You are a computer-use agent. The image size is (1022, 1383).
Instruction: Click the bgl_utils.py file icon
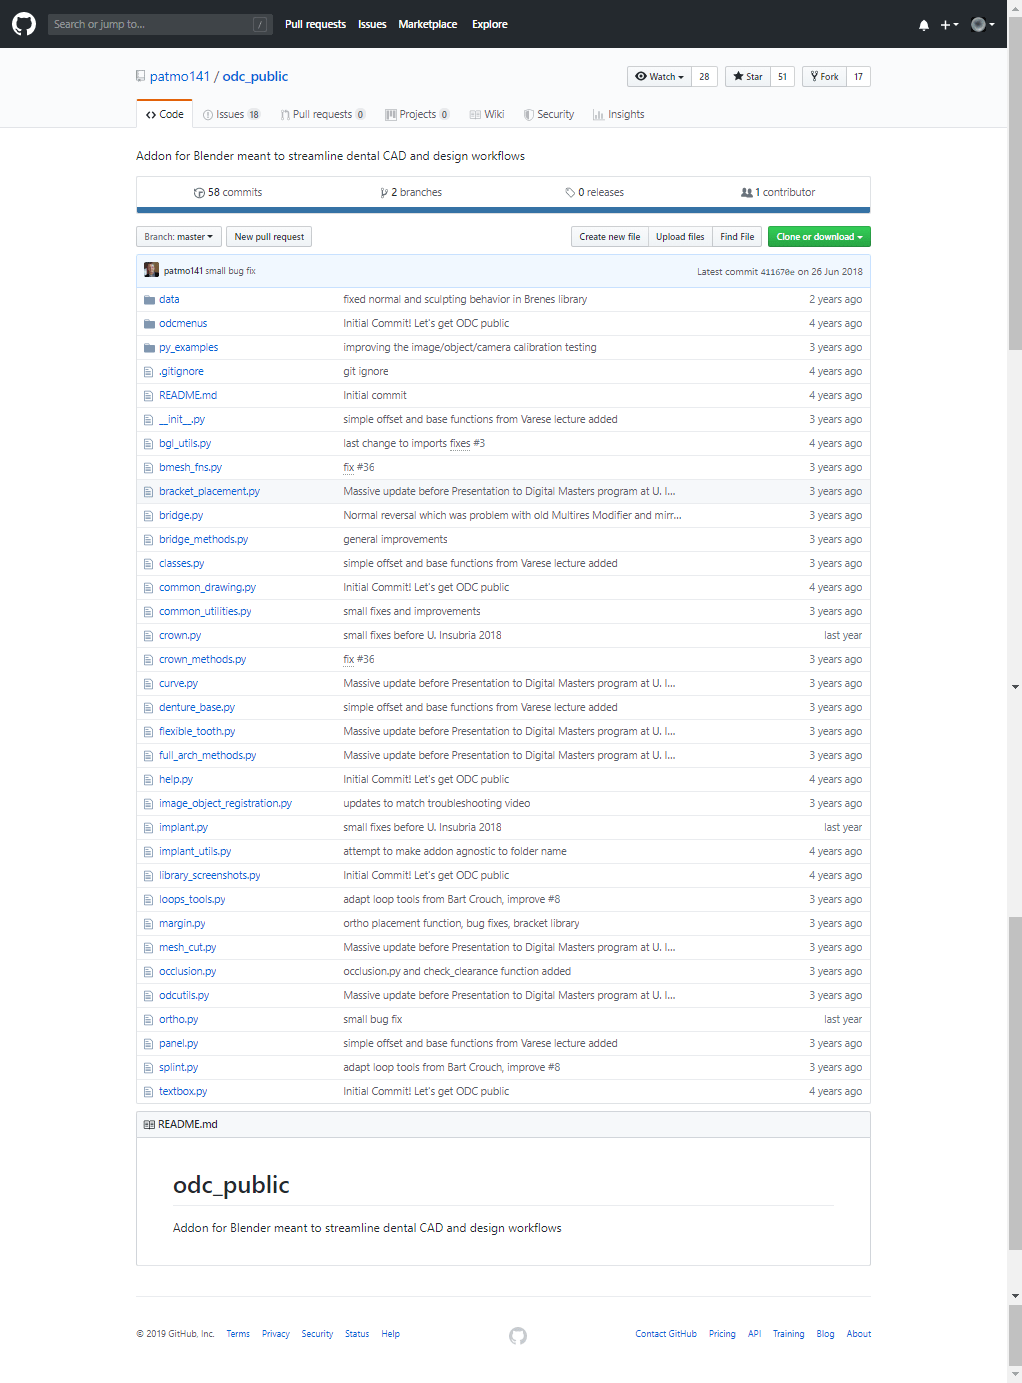[x=148, y=444]
